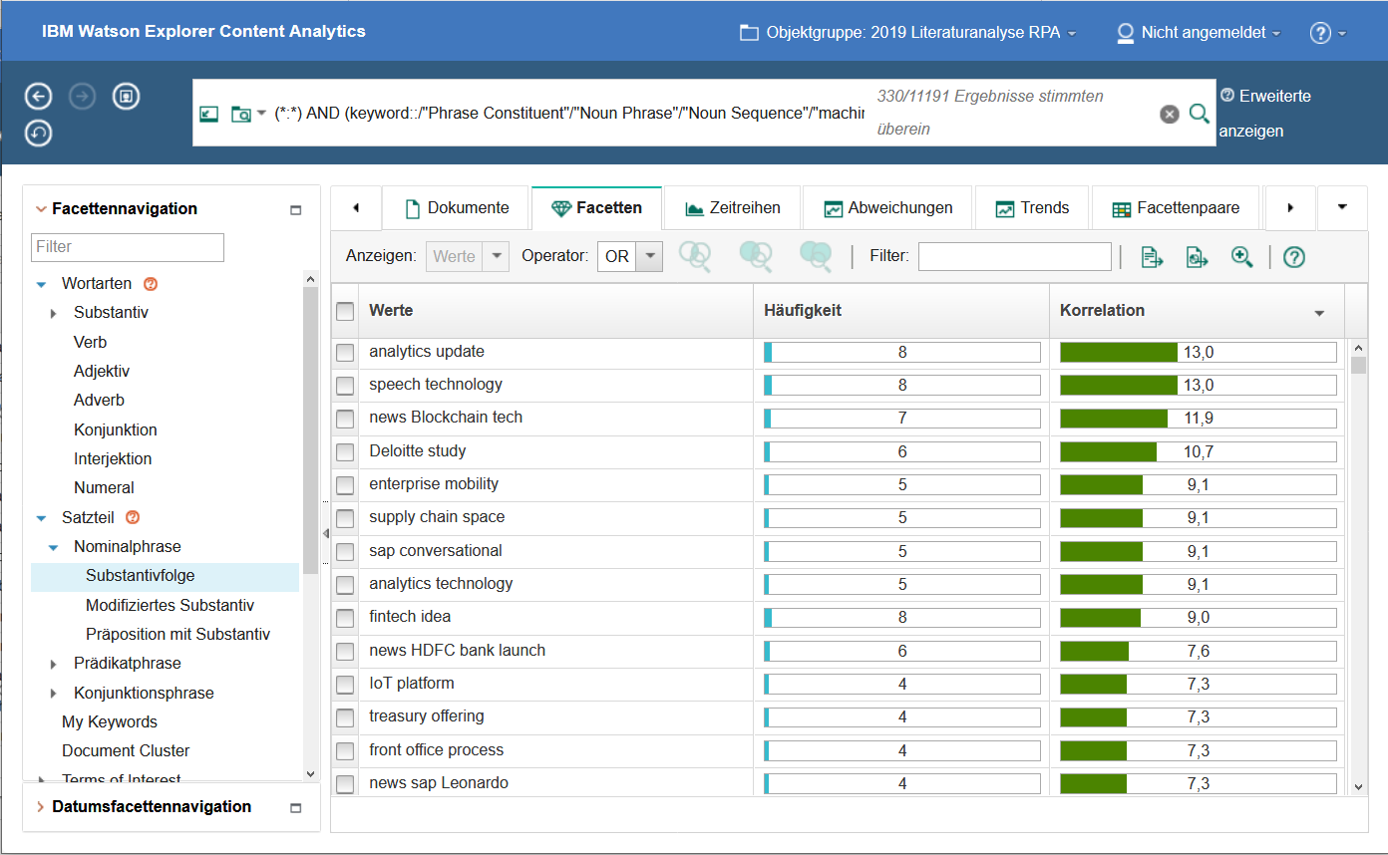Open Objektgruppe 2019 Literaturanalyse RPA selector
The height and width of the screenshot is (855, 1388).
908,33
